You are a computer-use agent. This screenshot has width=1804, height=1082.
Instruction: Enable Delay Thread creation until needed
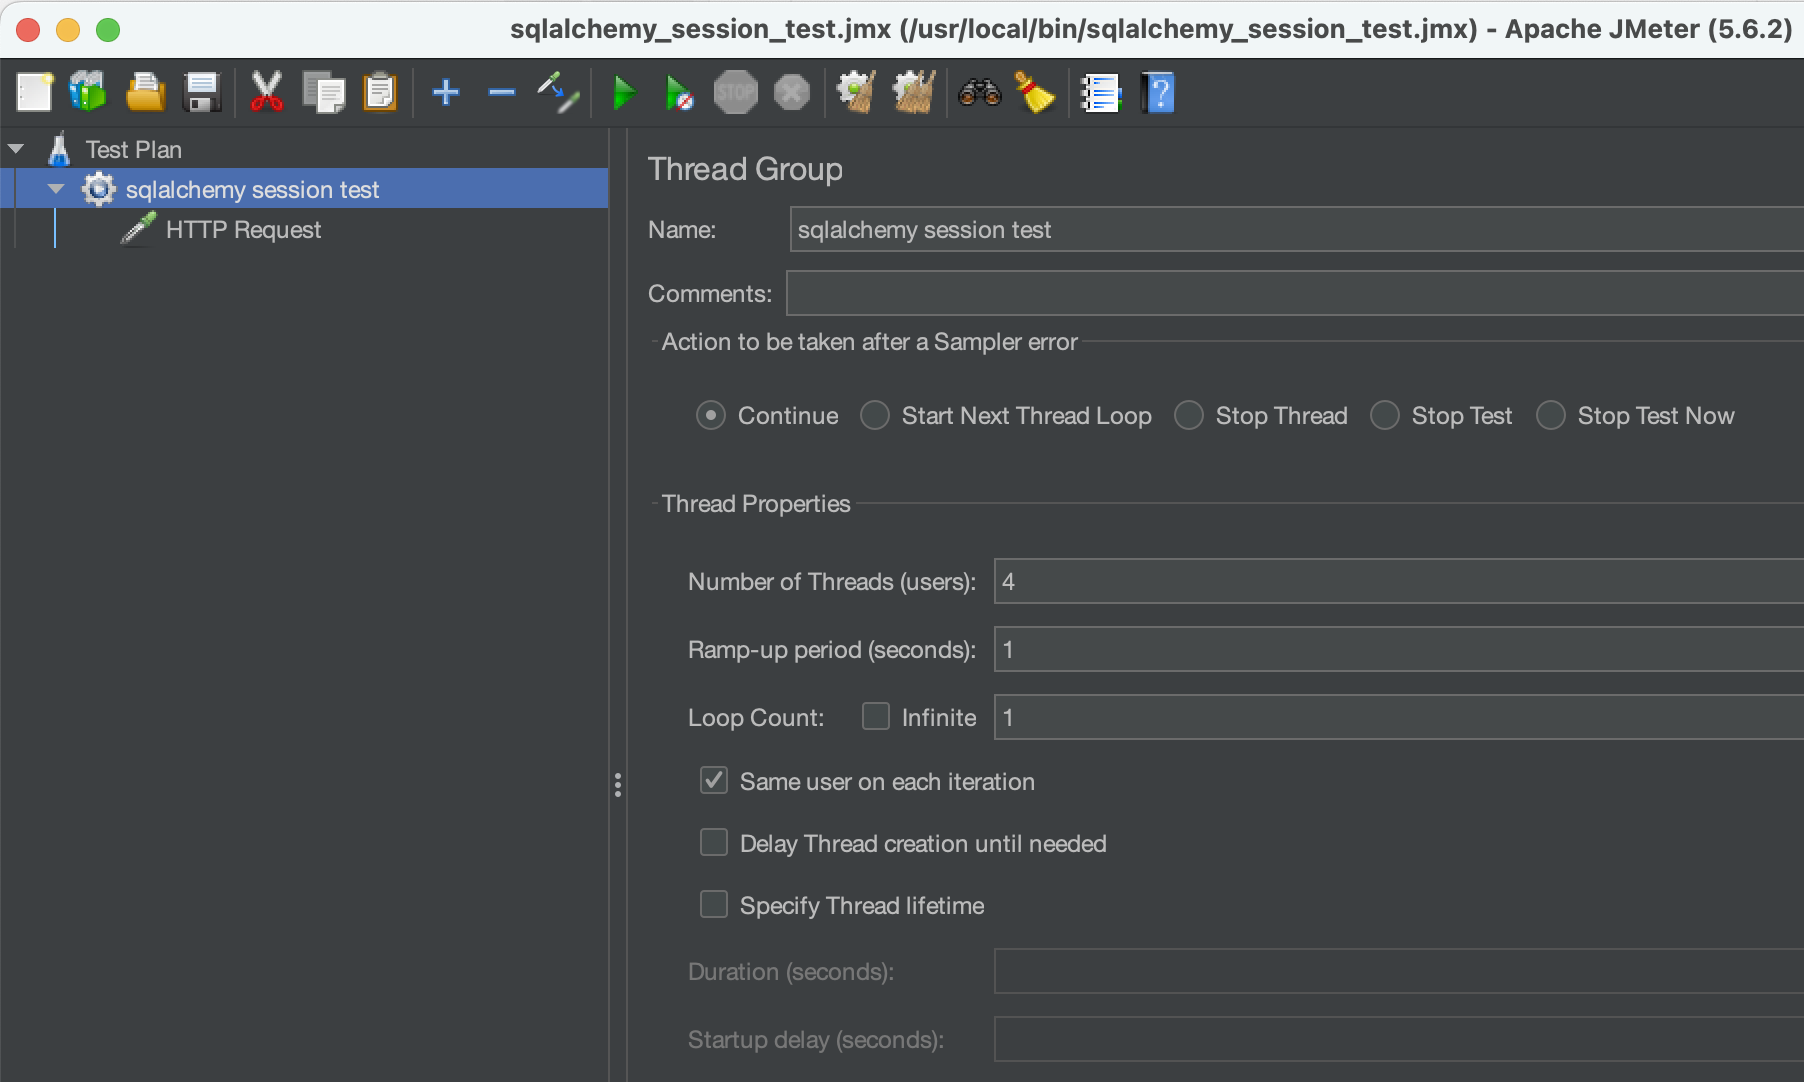tap(714, 842)
